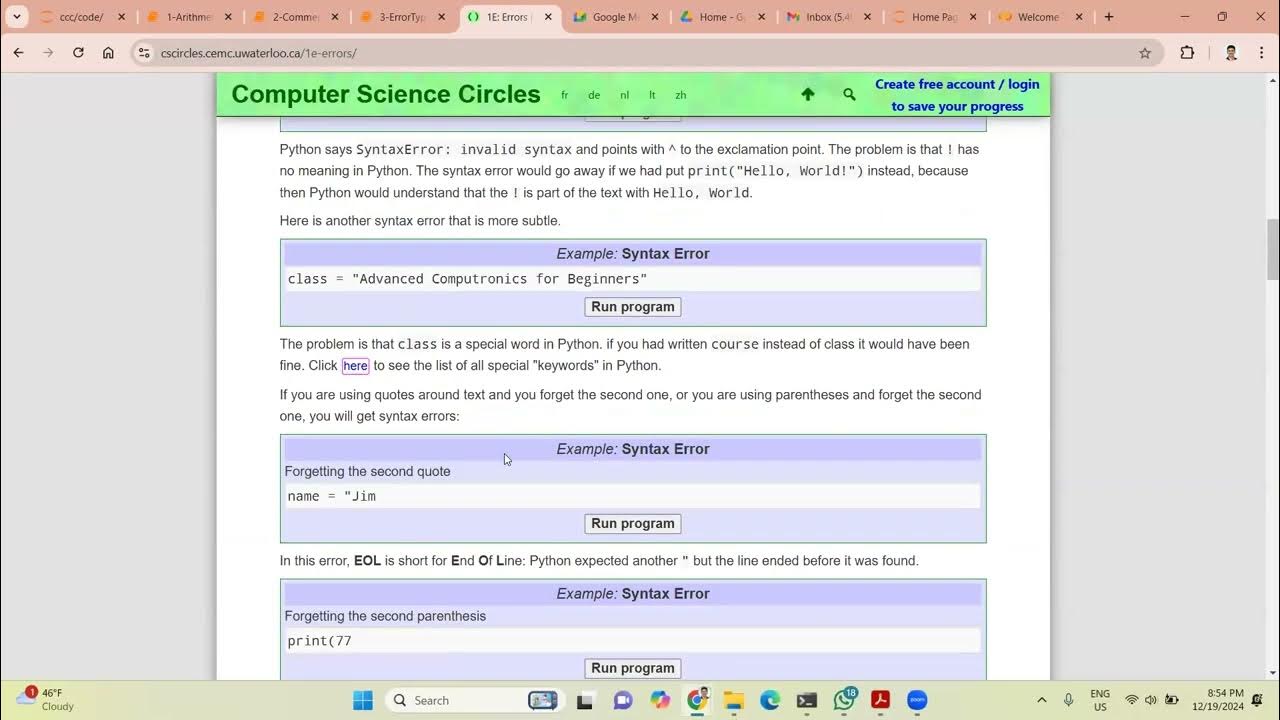Open the browser home page icon
This screenshot has width=1280, height=720.
coord(108,53)
